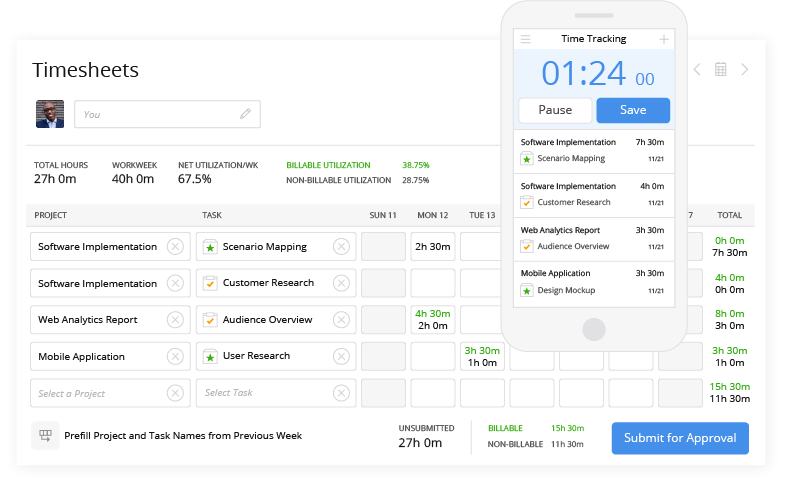Open Web Analytics Report entry on phone
The image size is (786, 486).
click(594, 239)
